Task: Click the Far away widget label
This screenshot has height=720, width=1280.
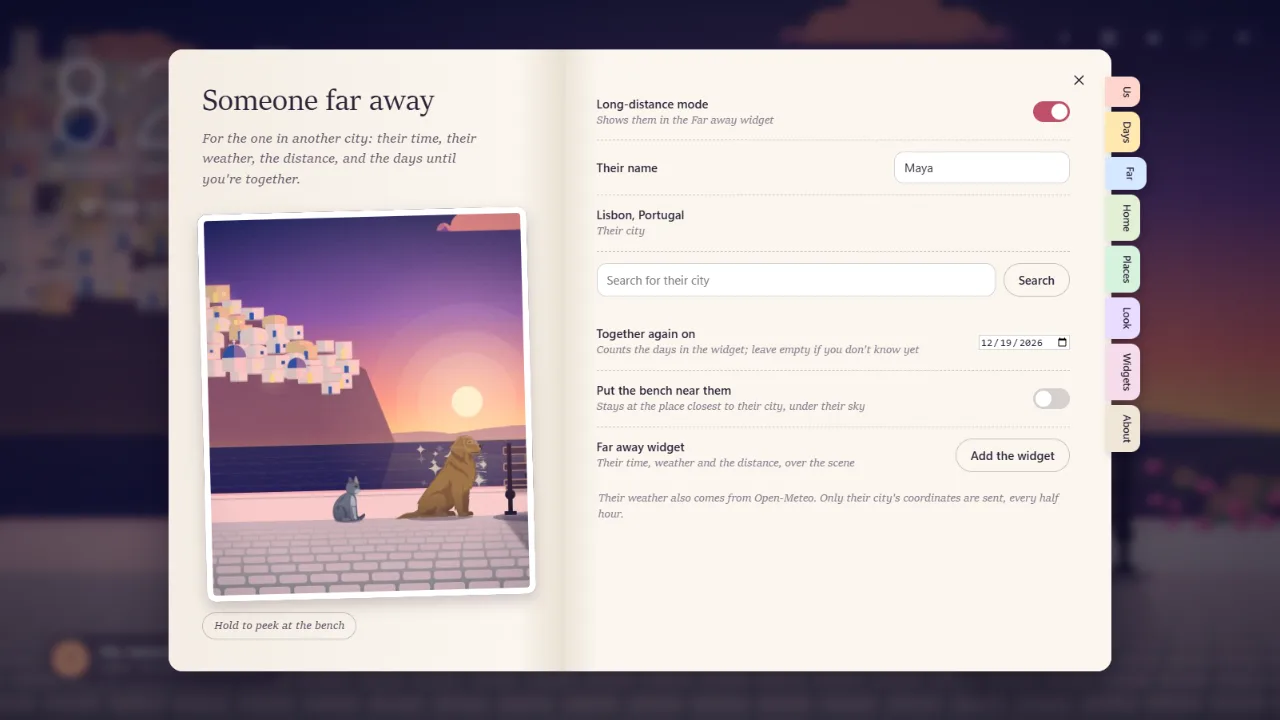Action: [x=640, y=447]
